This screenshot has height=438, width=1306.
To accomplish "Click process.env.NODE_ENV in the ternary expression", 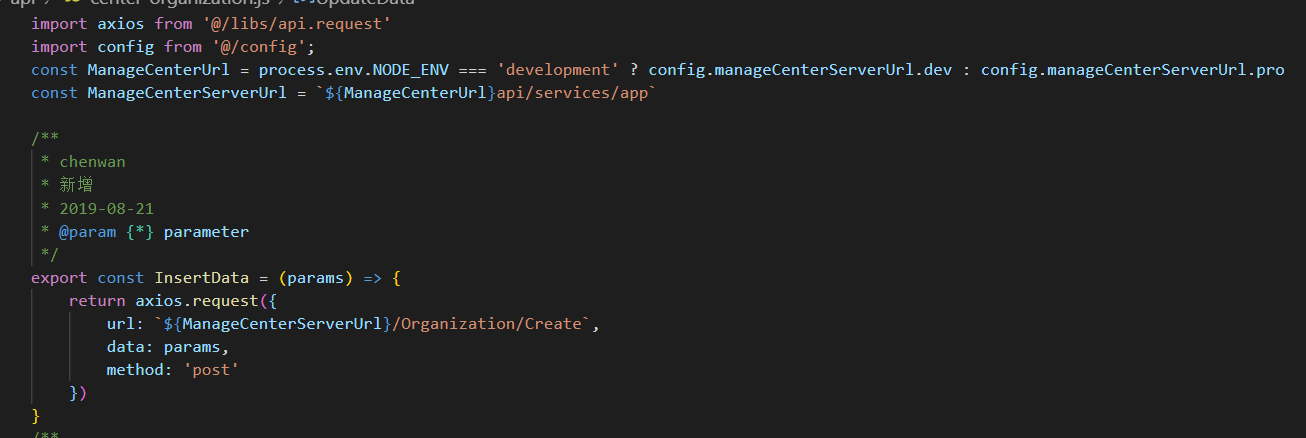I will point(352,70).
